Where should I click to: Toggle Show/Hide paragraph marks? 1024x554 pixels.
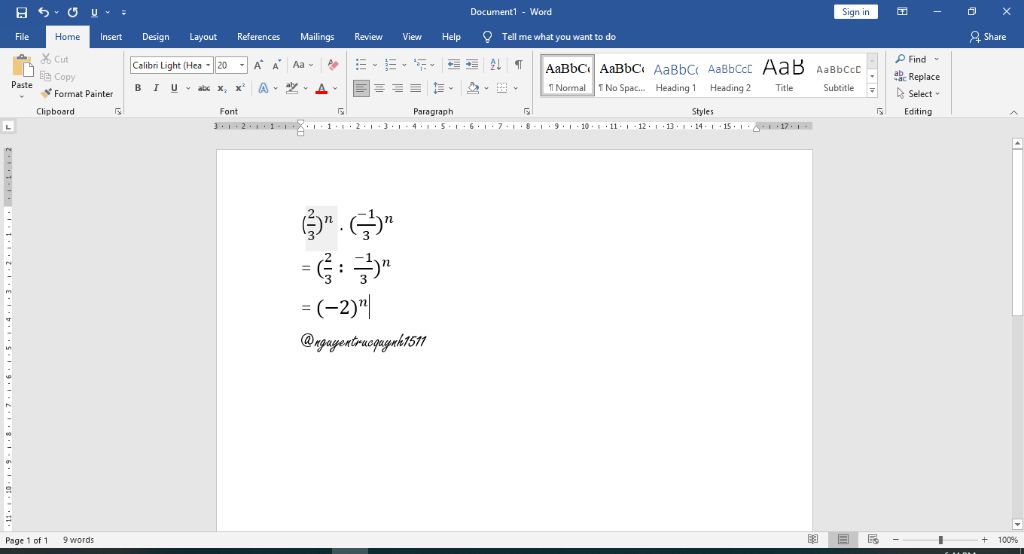[x=519, y=65]
